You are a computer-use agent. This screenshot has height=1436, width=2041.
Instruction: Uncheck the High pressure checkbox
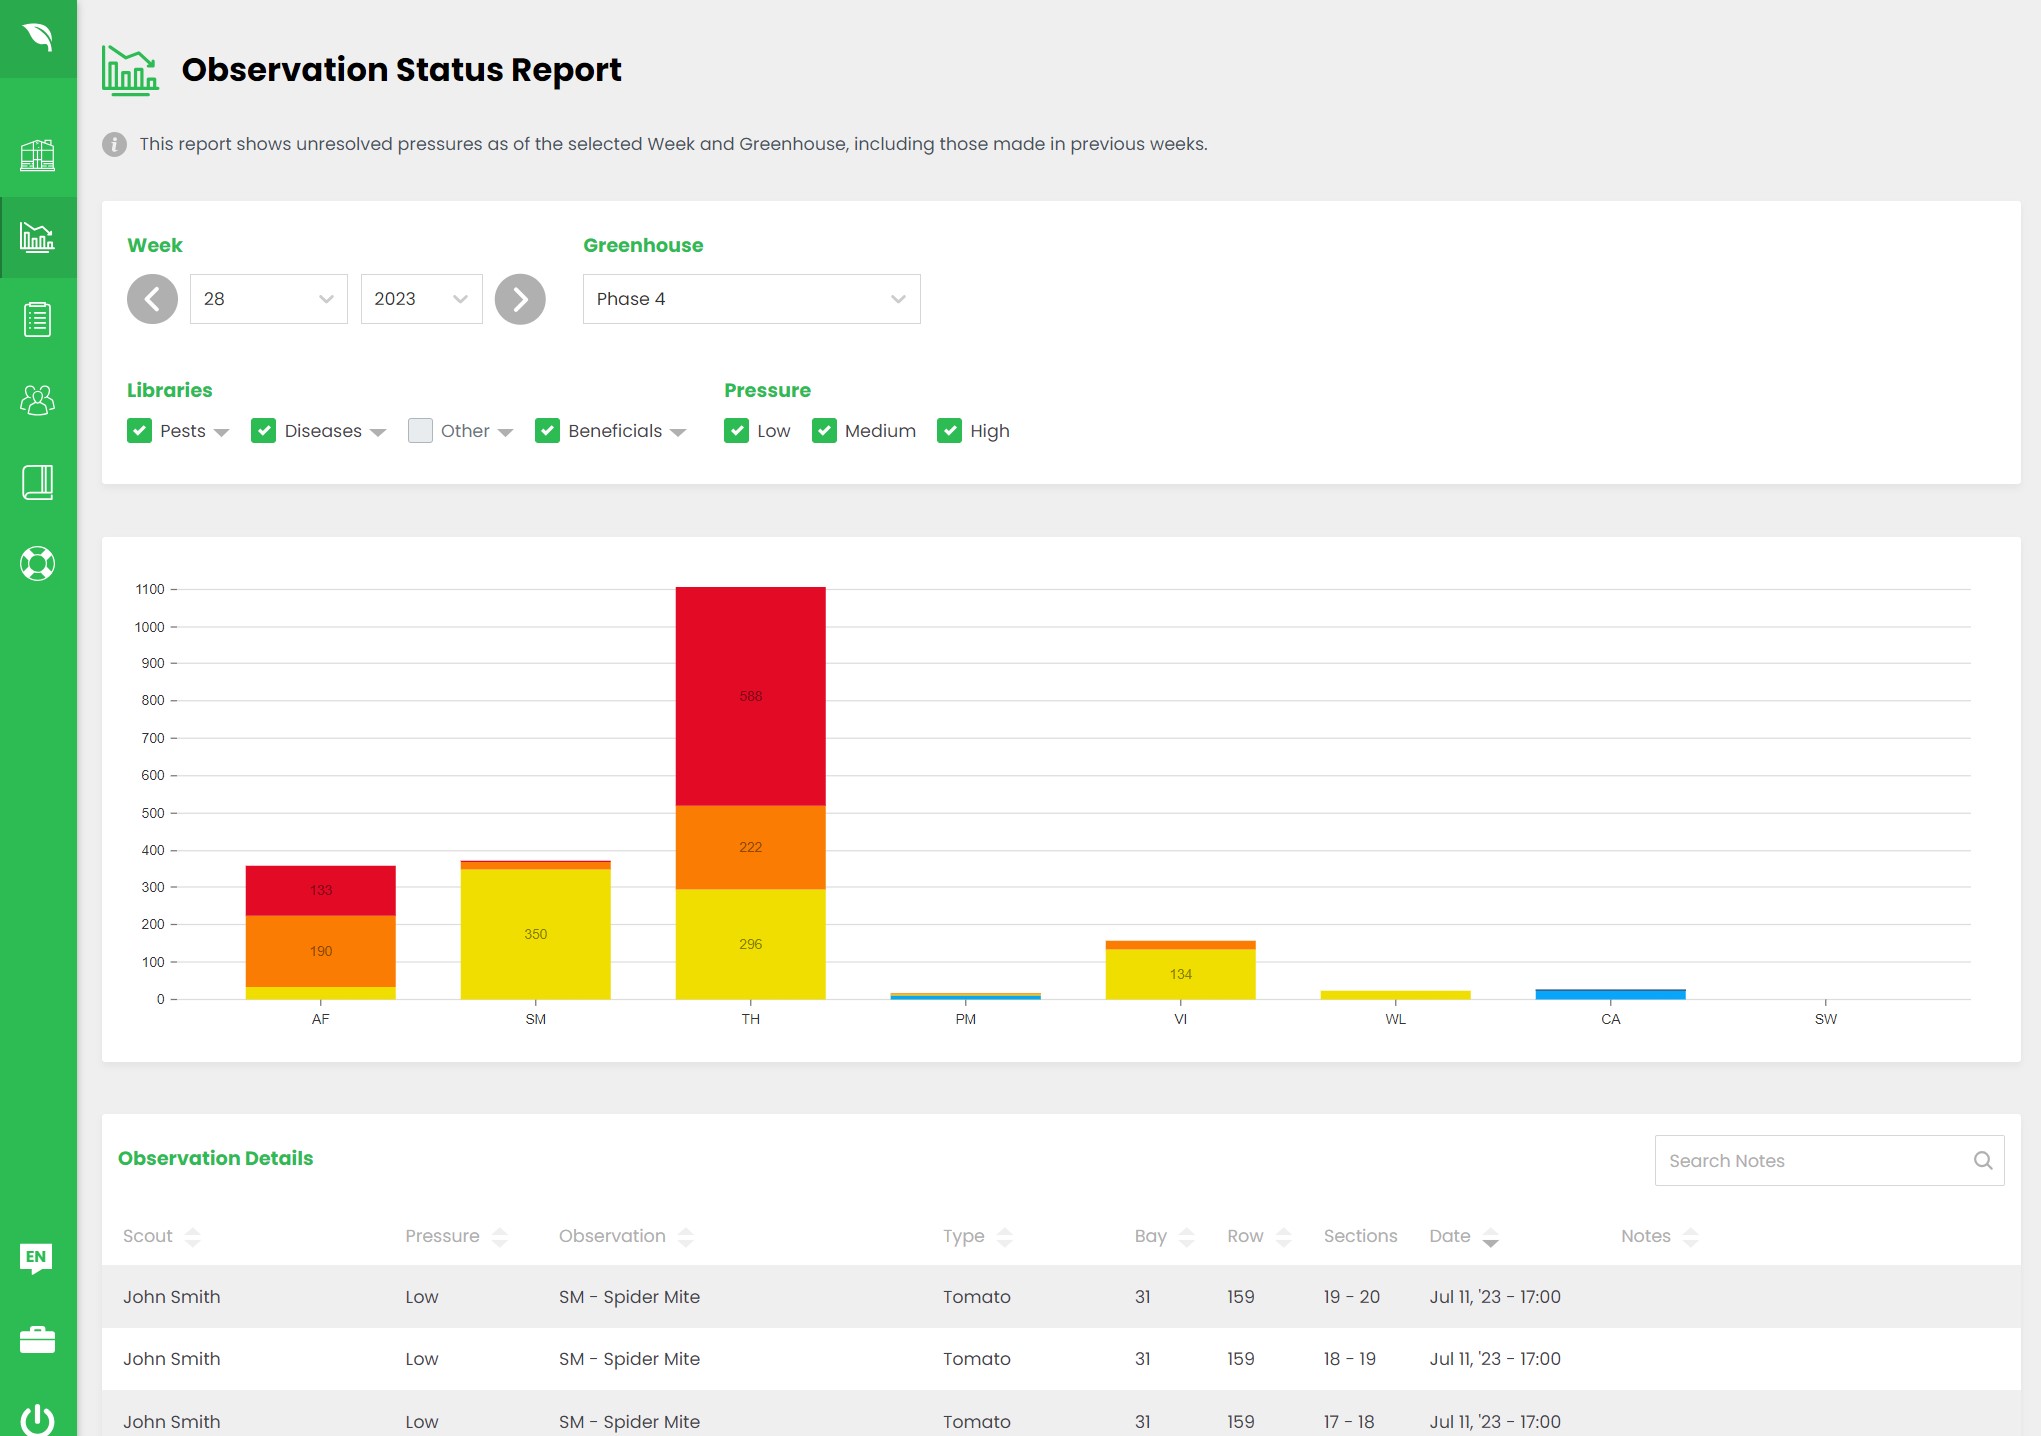click(949, 431)
